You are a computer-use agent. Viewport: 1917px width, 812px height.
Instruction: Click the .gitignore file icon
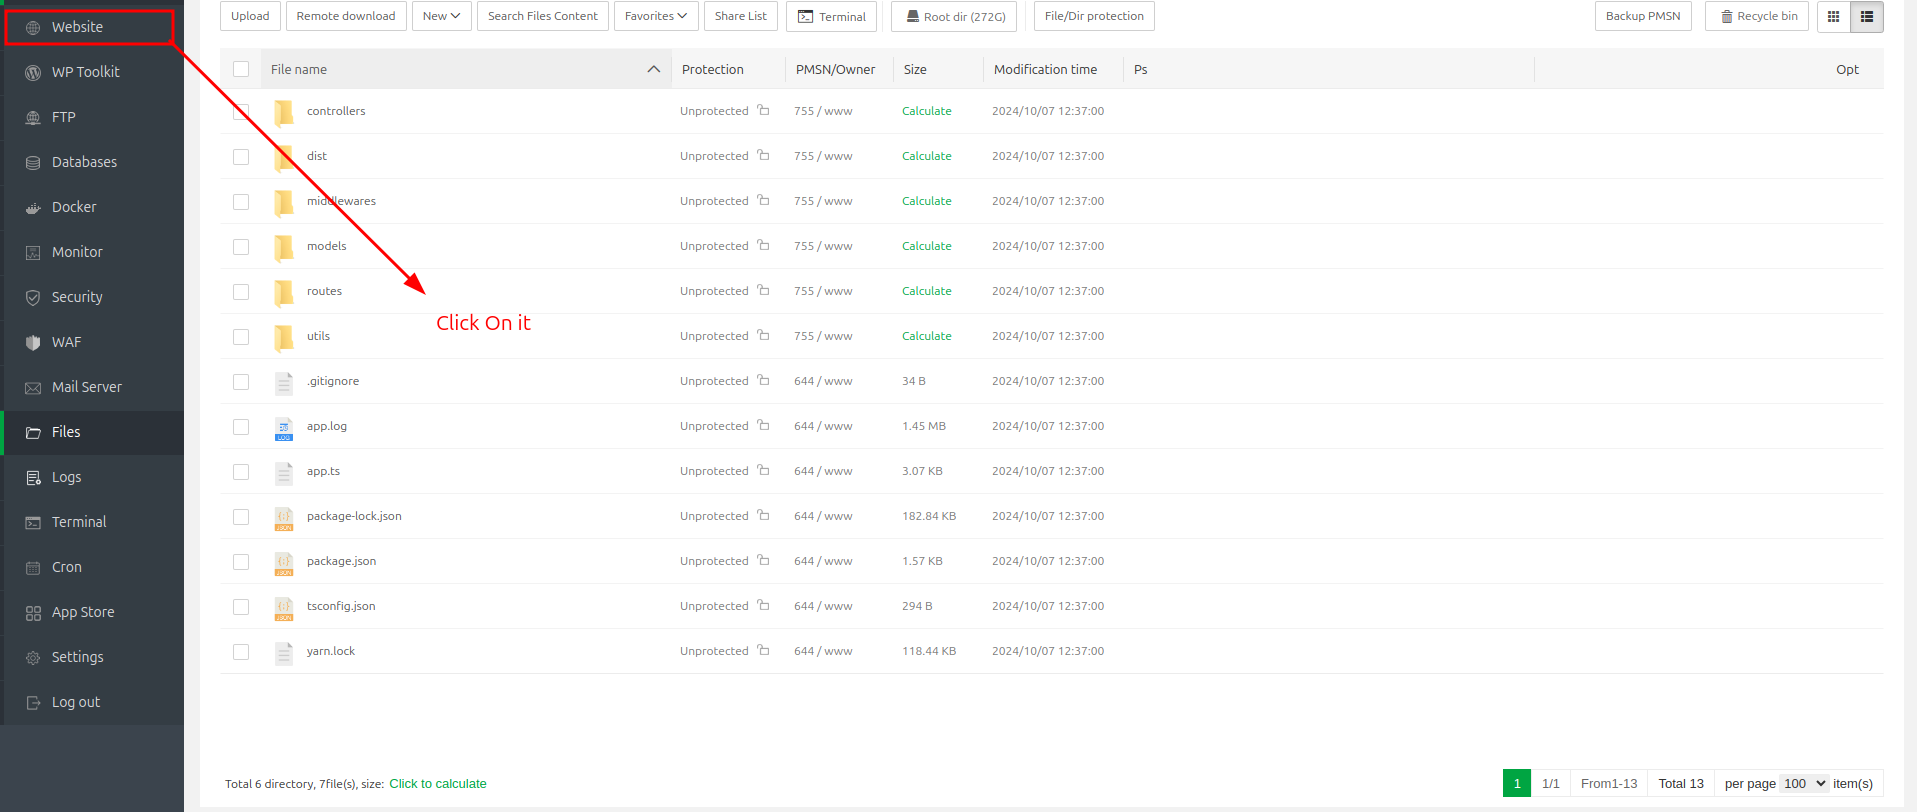(x=284, y=383)
